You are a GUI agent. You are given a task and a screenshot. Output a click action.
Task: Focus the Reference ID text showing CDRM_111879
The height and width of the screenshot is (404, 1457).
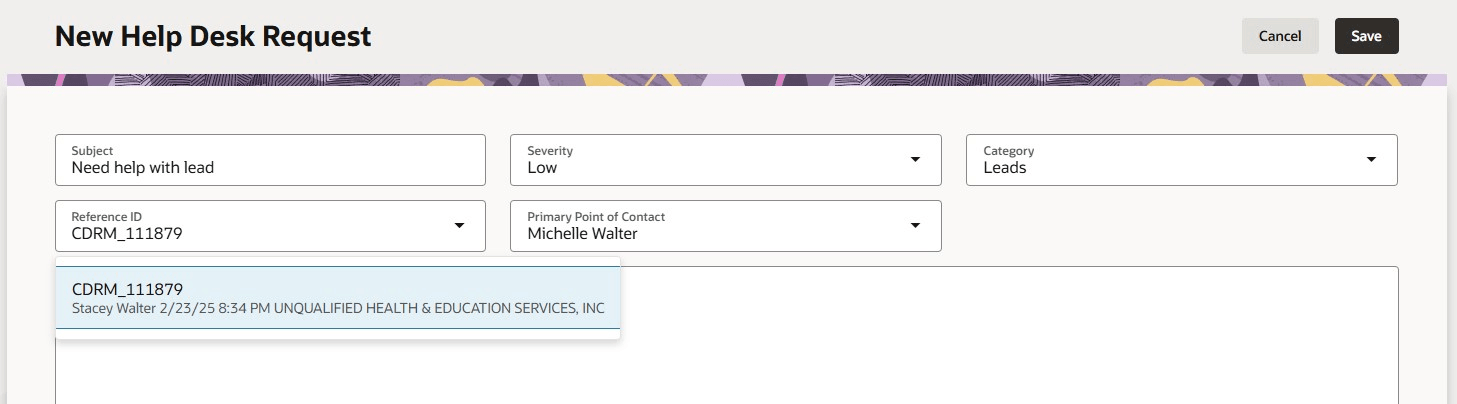[127, 234]
